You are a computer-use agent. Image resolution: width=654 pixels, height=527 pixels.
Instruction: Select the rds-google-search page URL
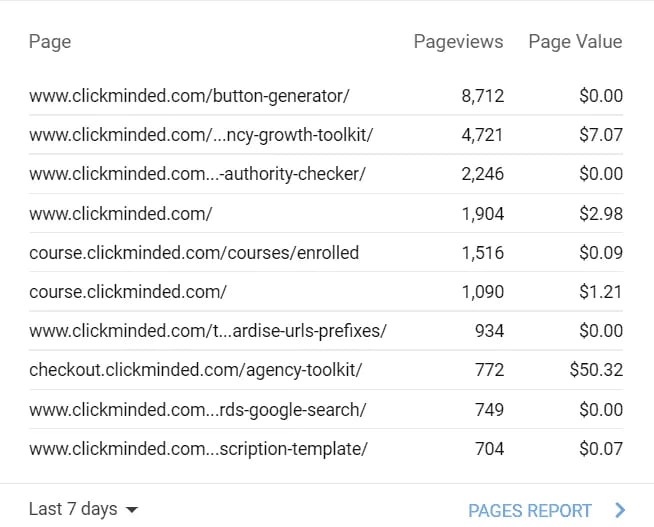coord(197,409)
